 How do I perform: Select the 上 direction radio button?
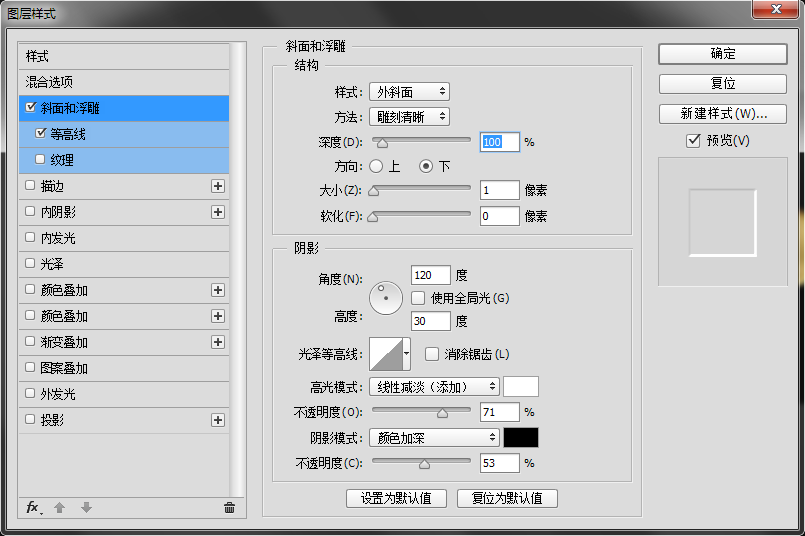point(376,166)
